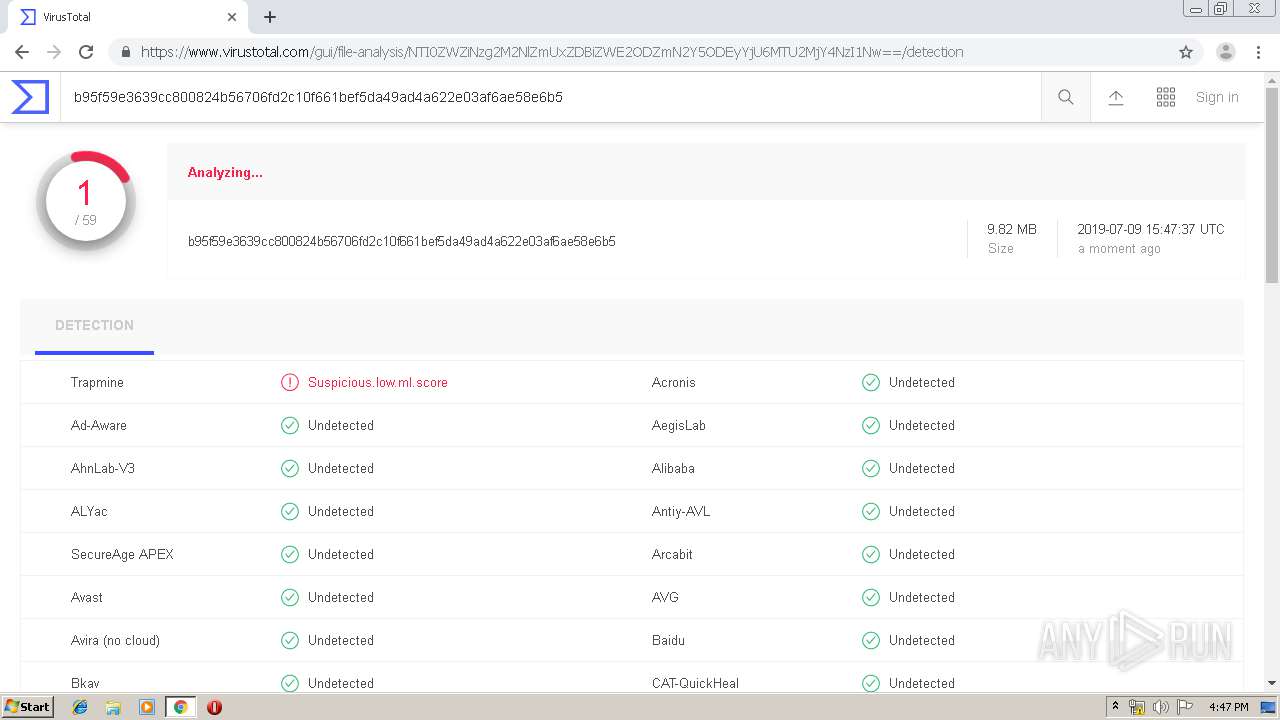Click the Trapmine suspicious alert icon
Screen dimensions: 1280x720
tap(290, 382)
